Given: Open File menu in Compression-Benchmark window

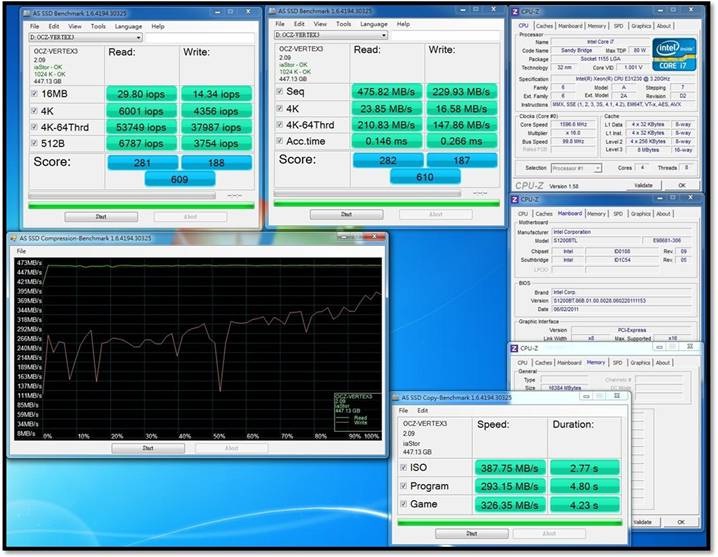Looking at the screenshot, I should click(21, 251).
